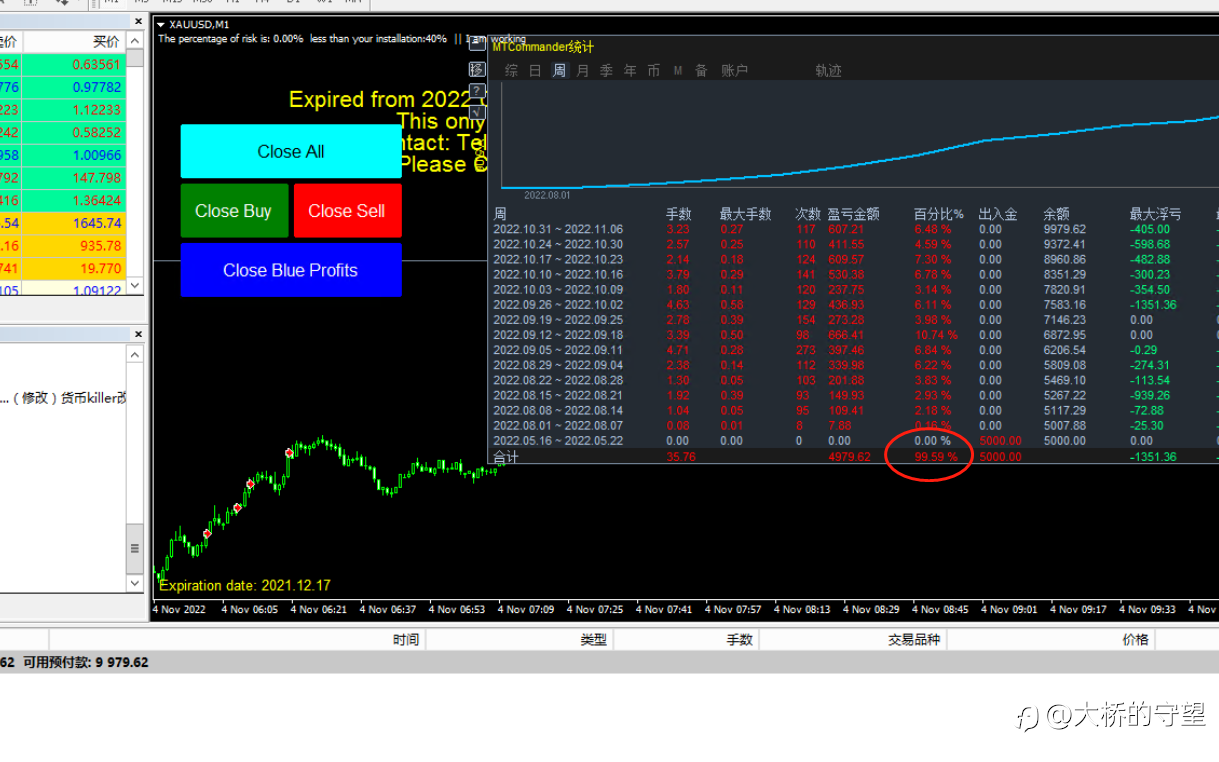Click the 最大浮亏 max drawdown column header
The width and height of the screenshot is (1219, 762).
point(1155,214)
